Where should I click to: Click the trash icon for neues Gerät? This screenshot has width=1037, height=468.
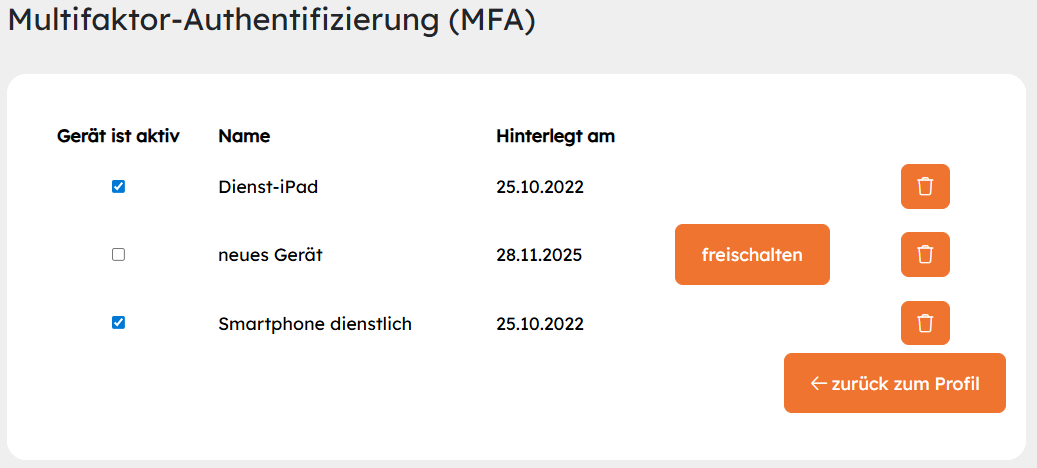click(x=925, y=255)
